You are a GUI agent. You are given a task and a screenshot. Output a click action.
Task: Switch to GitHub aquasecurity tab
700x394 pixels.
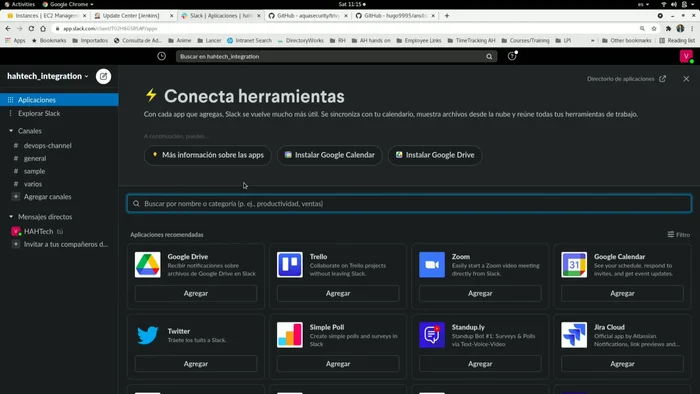point(308,16)
